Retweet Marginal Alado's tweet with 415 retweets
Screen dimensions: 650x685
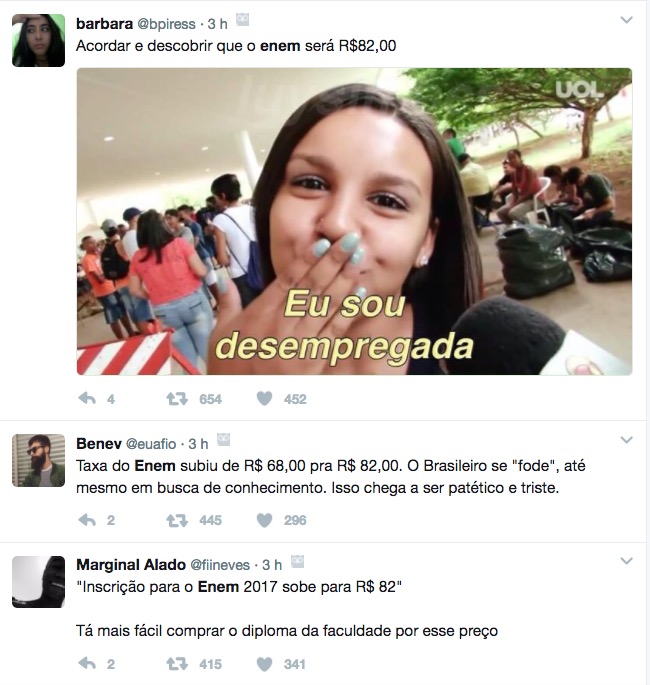[x=177, y=664]
